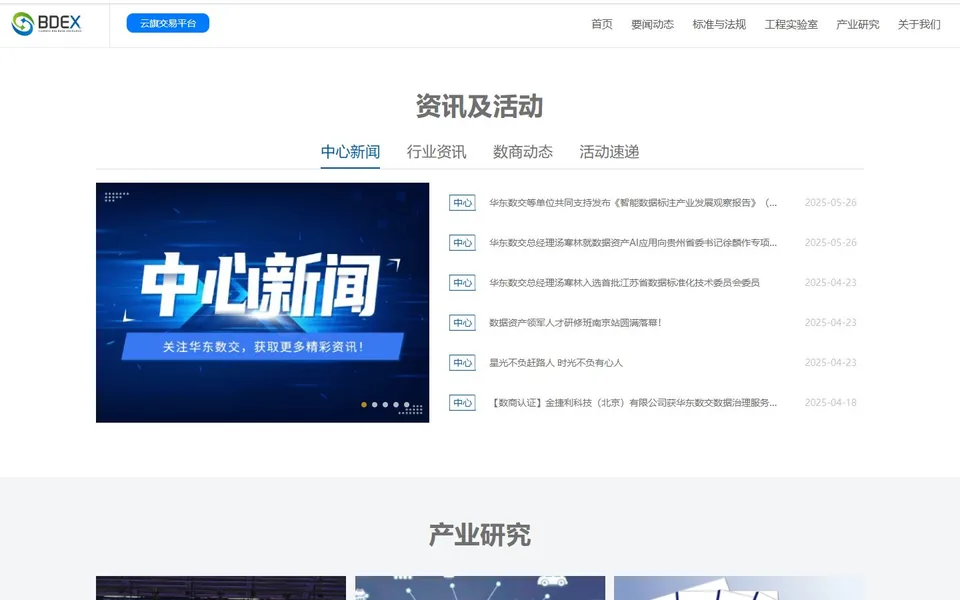Go to 首页 in the navigation

point(601,24)
